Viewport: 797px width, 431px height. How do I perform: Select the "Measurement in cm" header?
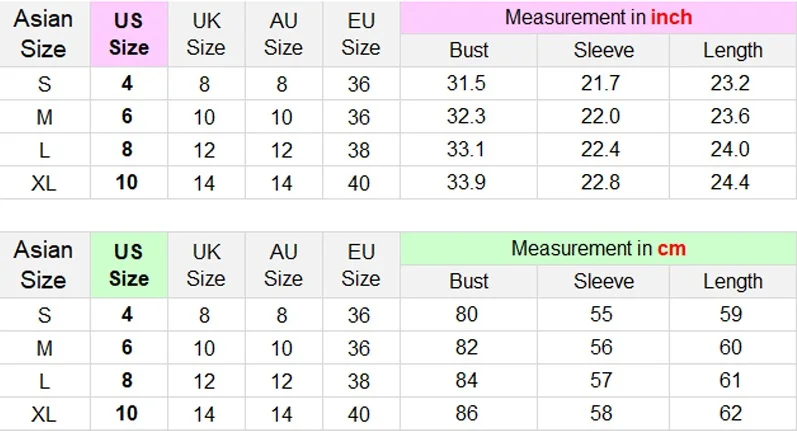coord(598,248)
